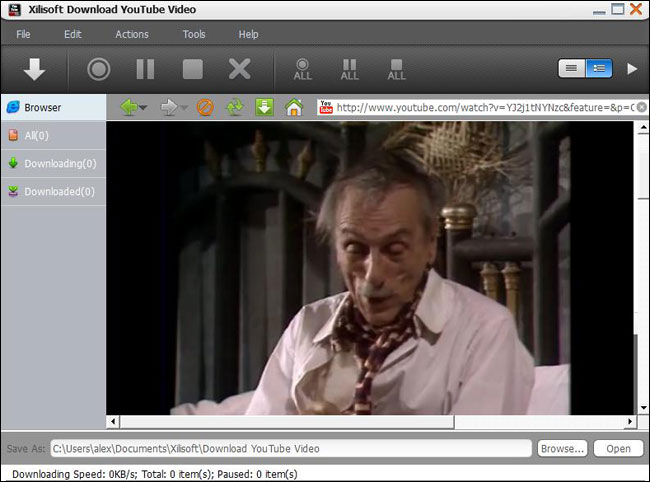Image resolution: width=650 pixels, height=482 pixels.
Task: Click the Delete X toolbar icon
Action: 239,70
